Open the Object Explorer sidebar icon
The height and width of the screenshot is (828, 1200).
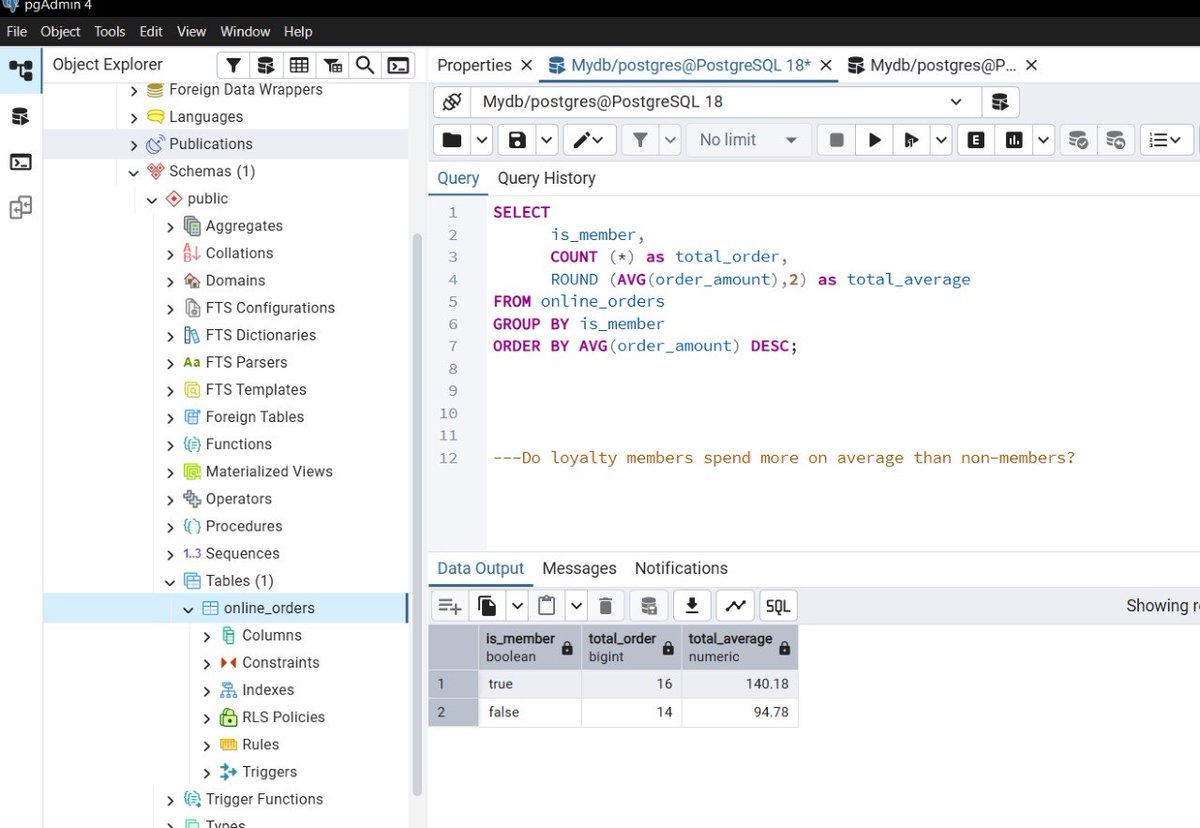click(x=20, y=70)
